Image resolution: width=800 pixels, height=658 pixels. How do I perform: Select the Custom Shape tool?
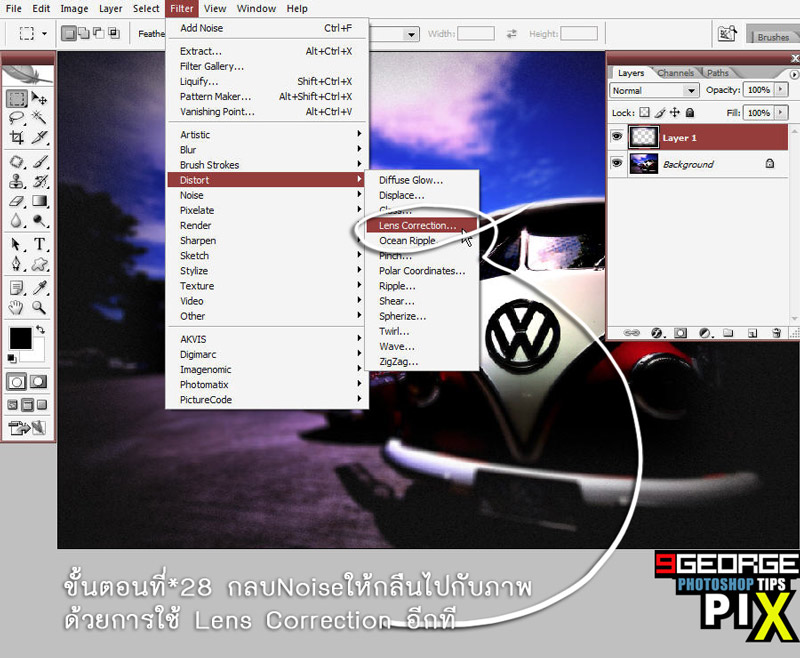(x=39, y=264)
